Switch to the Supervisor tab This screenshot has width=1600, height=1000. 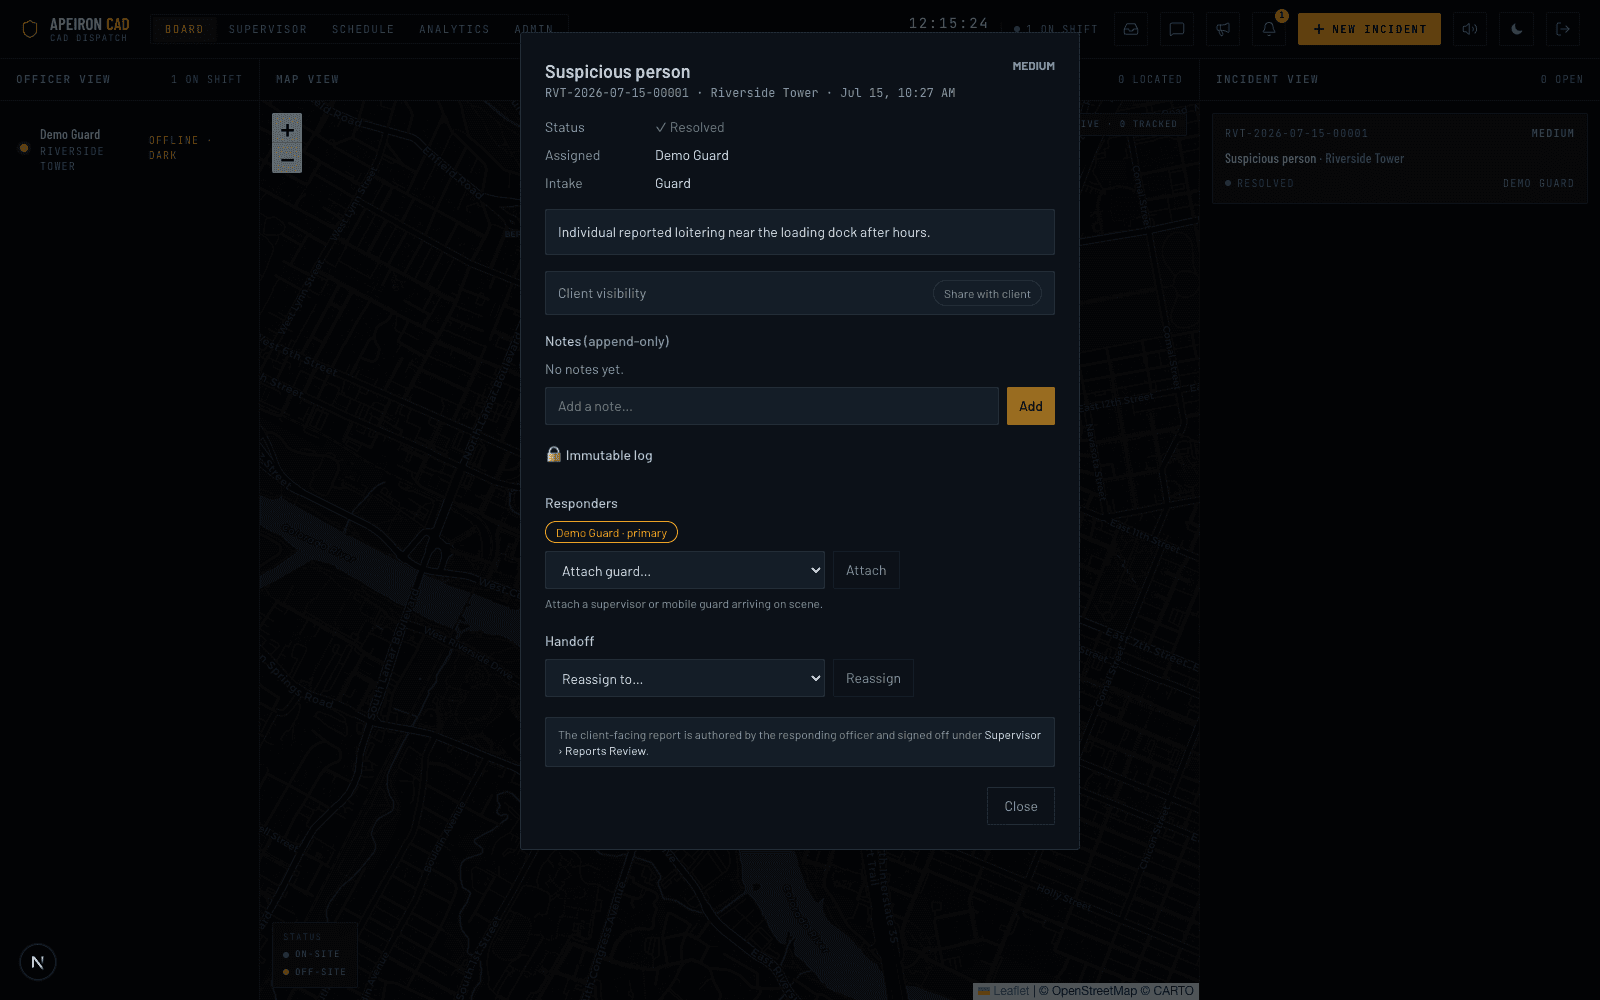(x=268, y=29)
